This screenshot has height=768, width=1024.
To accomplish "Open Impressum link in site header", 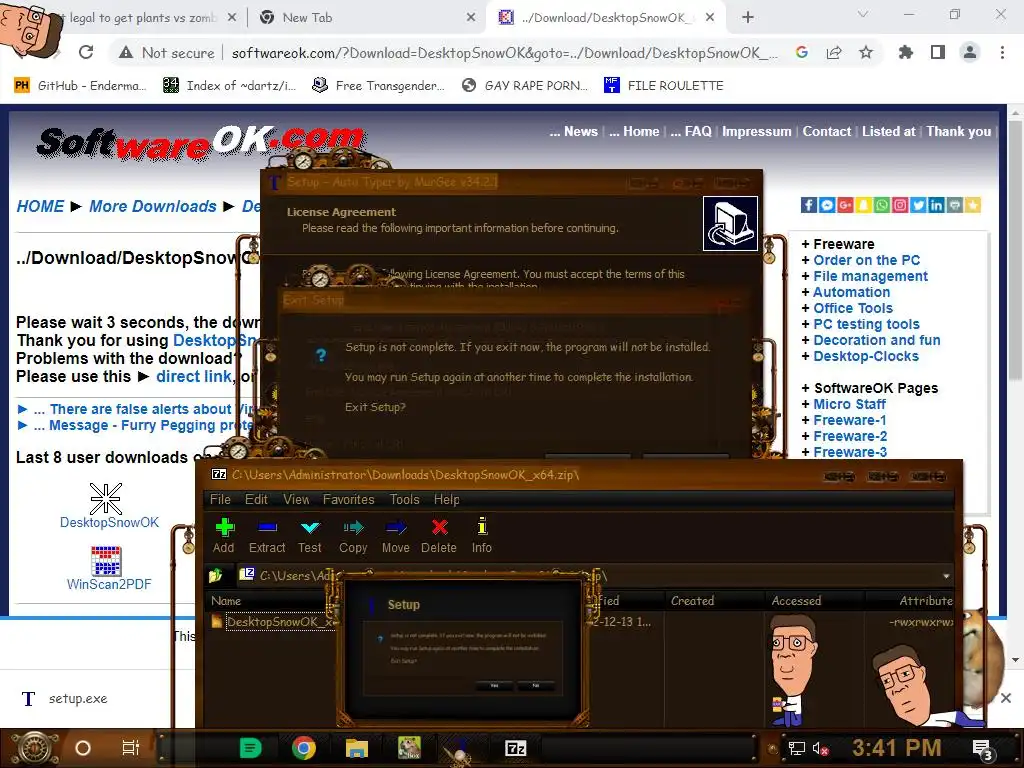I will (x=756, y=131).
